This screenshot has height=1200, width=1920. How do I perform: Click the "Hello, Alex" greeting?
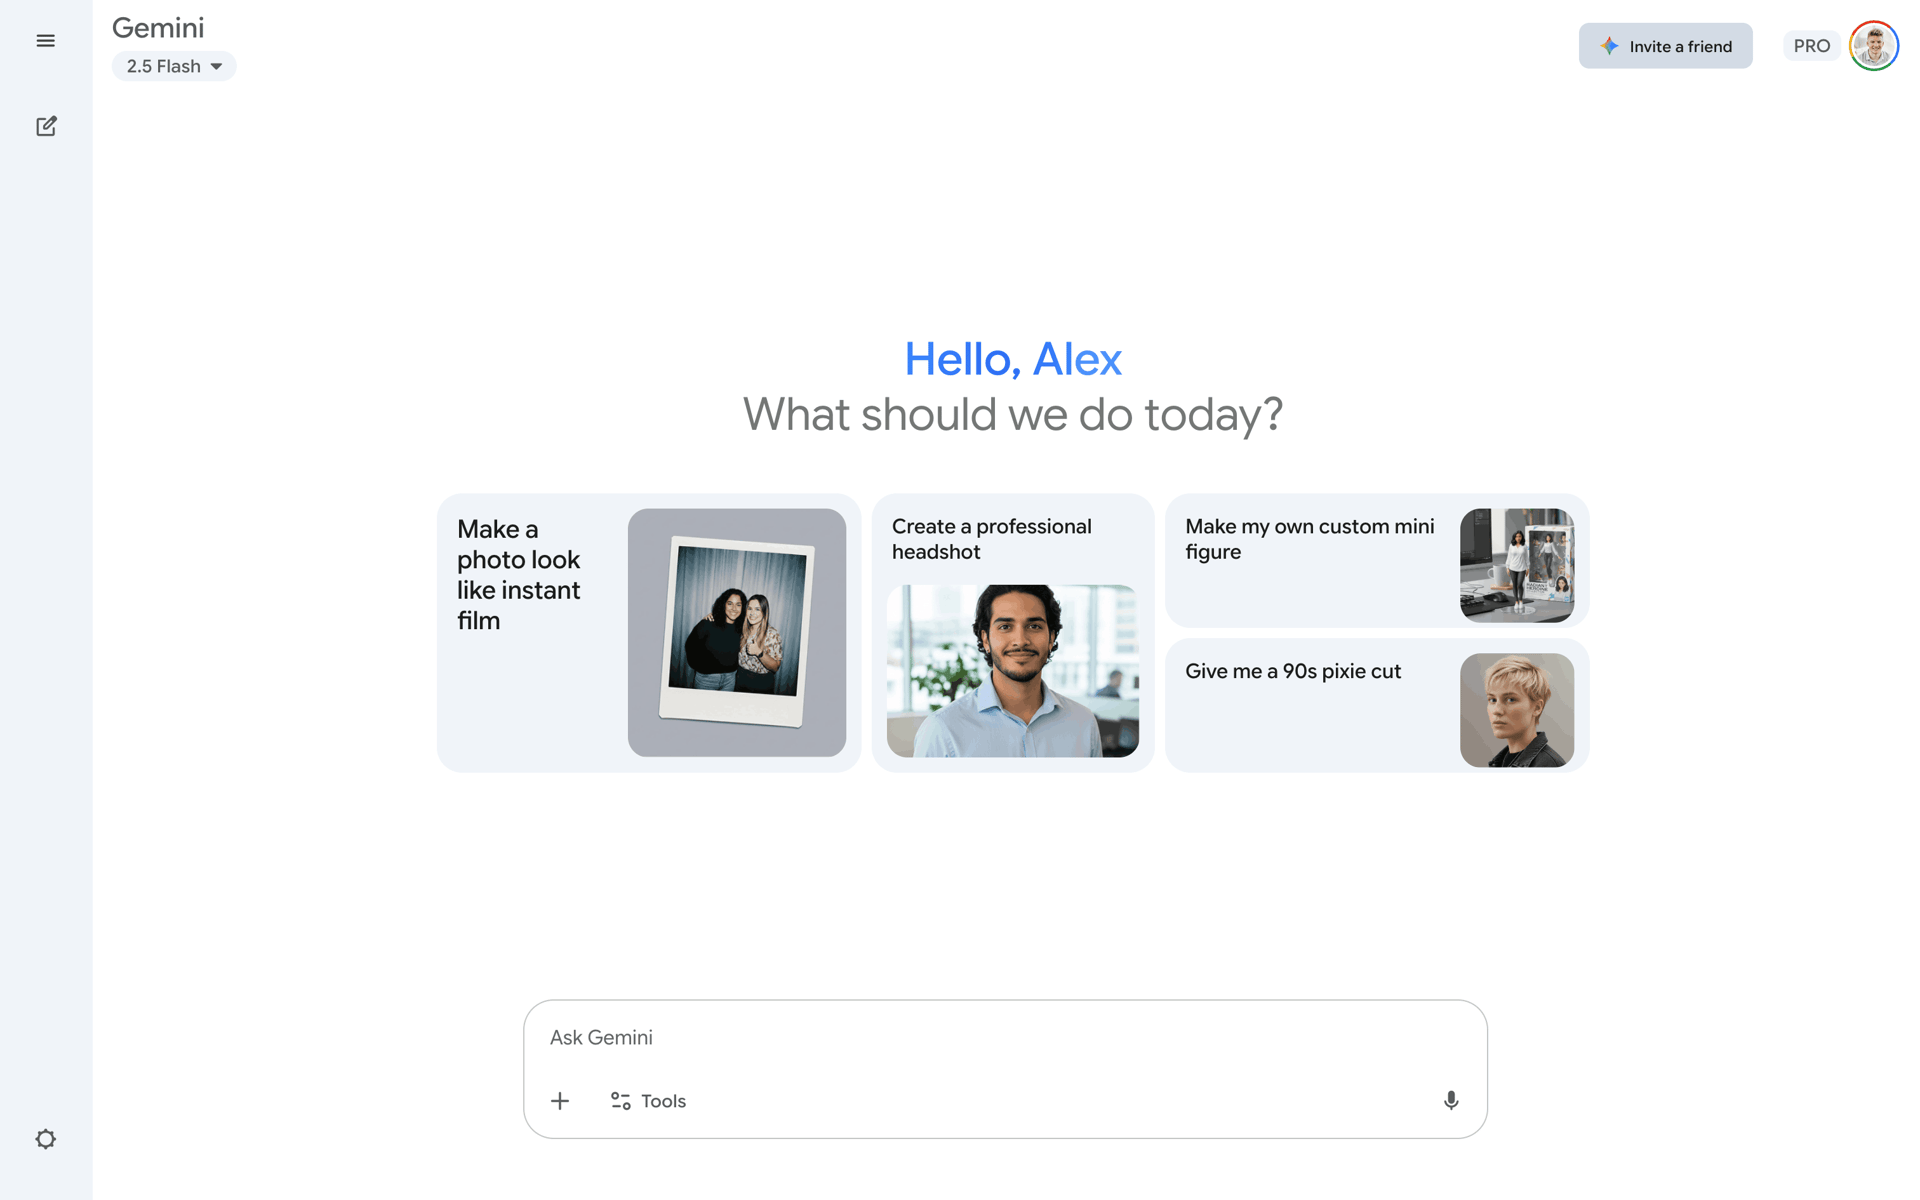point(1013,359)
